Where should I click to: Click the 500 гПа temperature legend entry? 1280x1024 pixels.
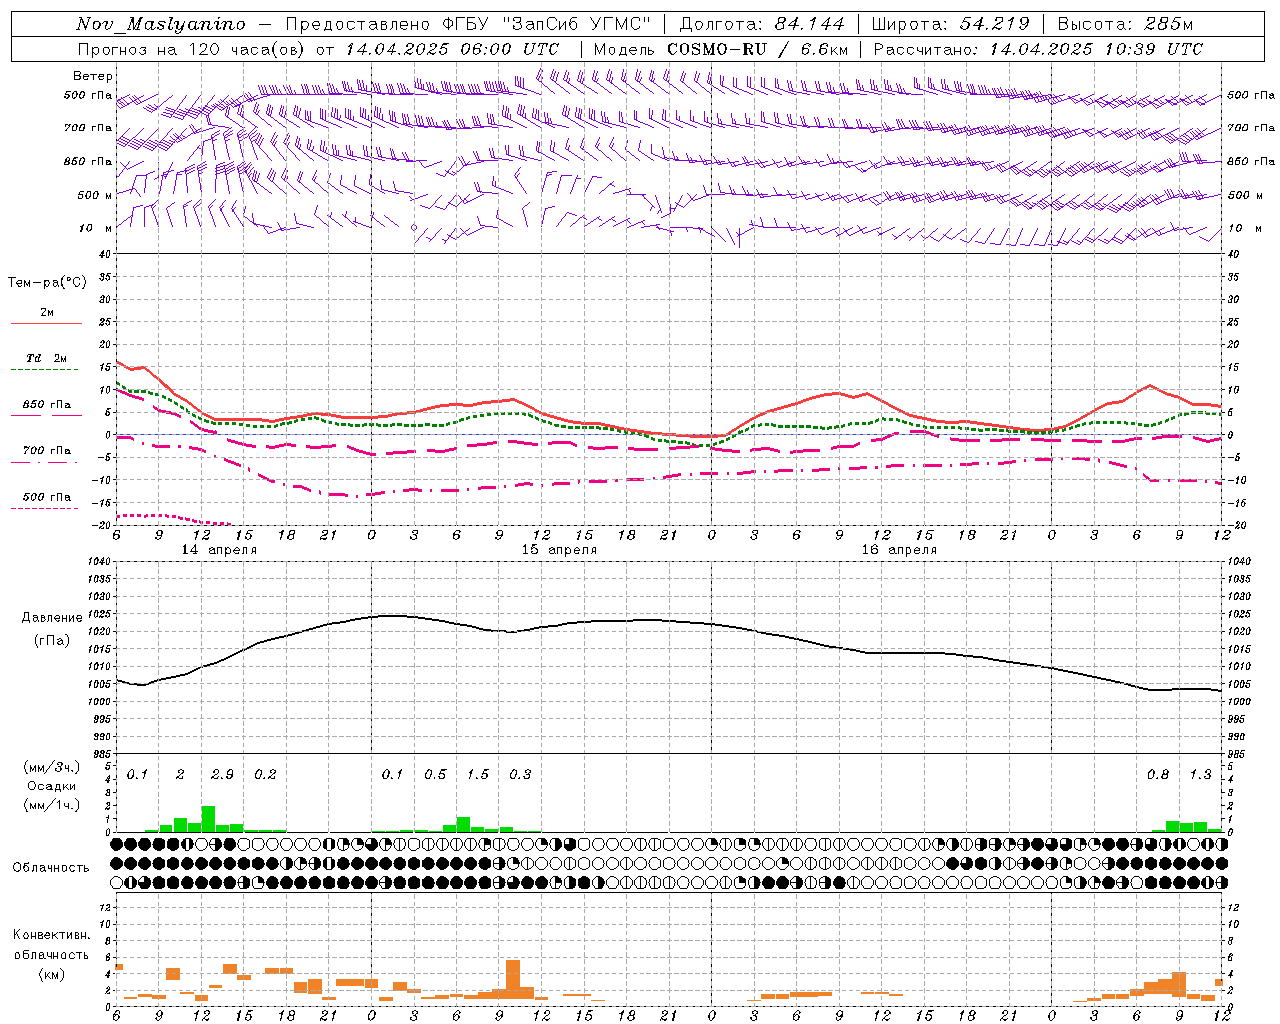47,497
